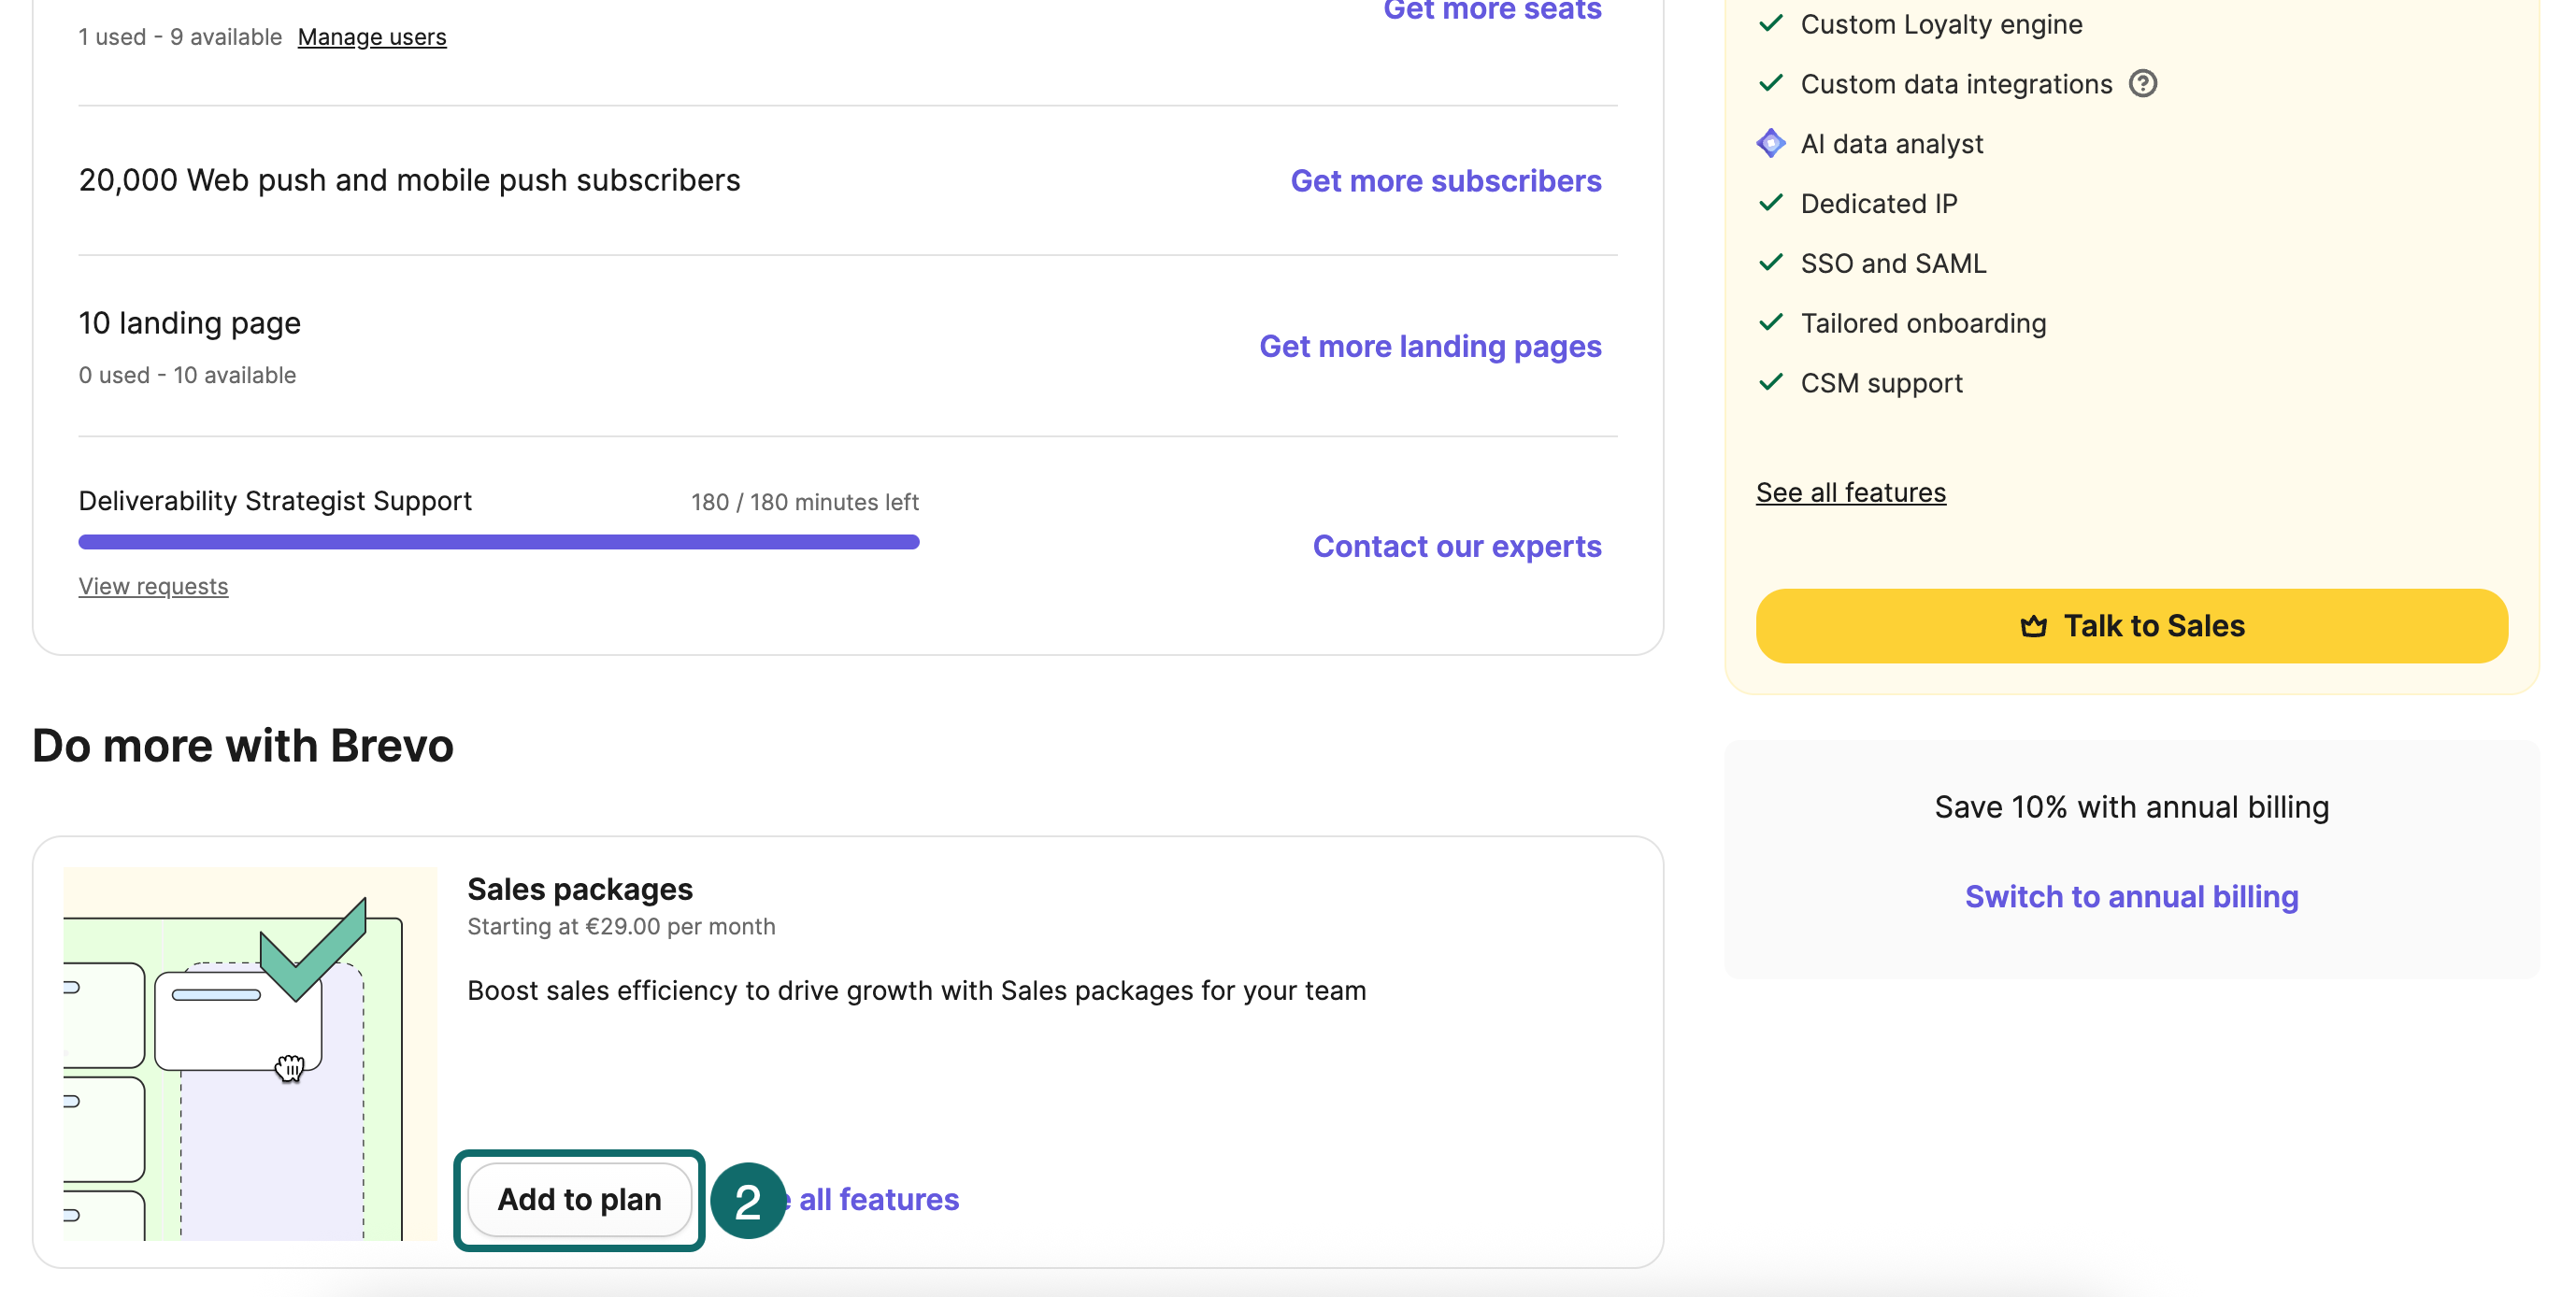Viewport: 2576px width, 1297px height.
Task: Click the step 2 badge near Add to plan
Action: [x=747, y=1203]
